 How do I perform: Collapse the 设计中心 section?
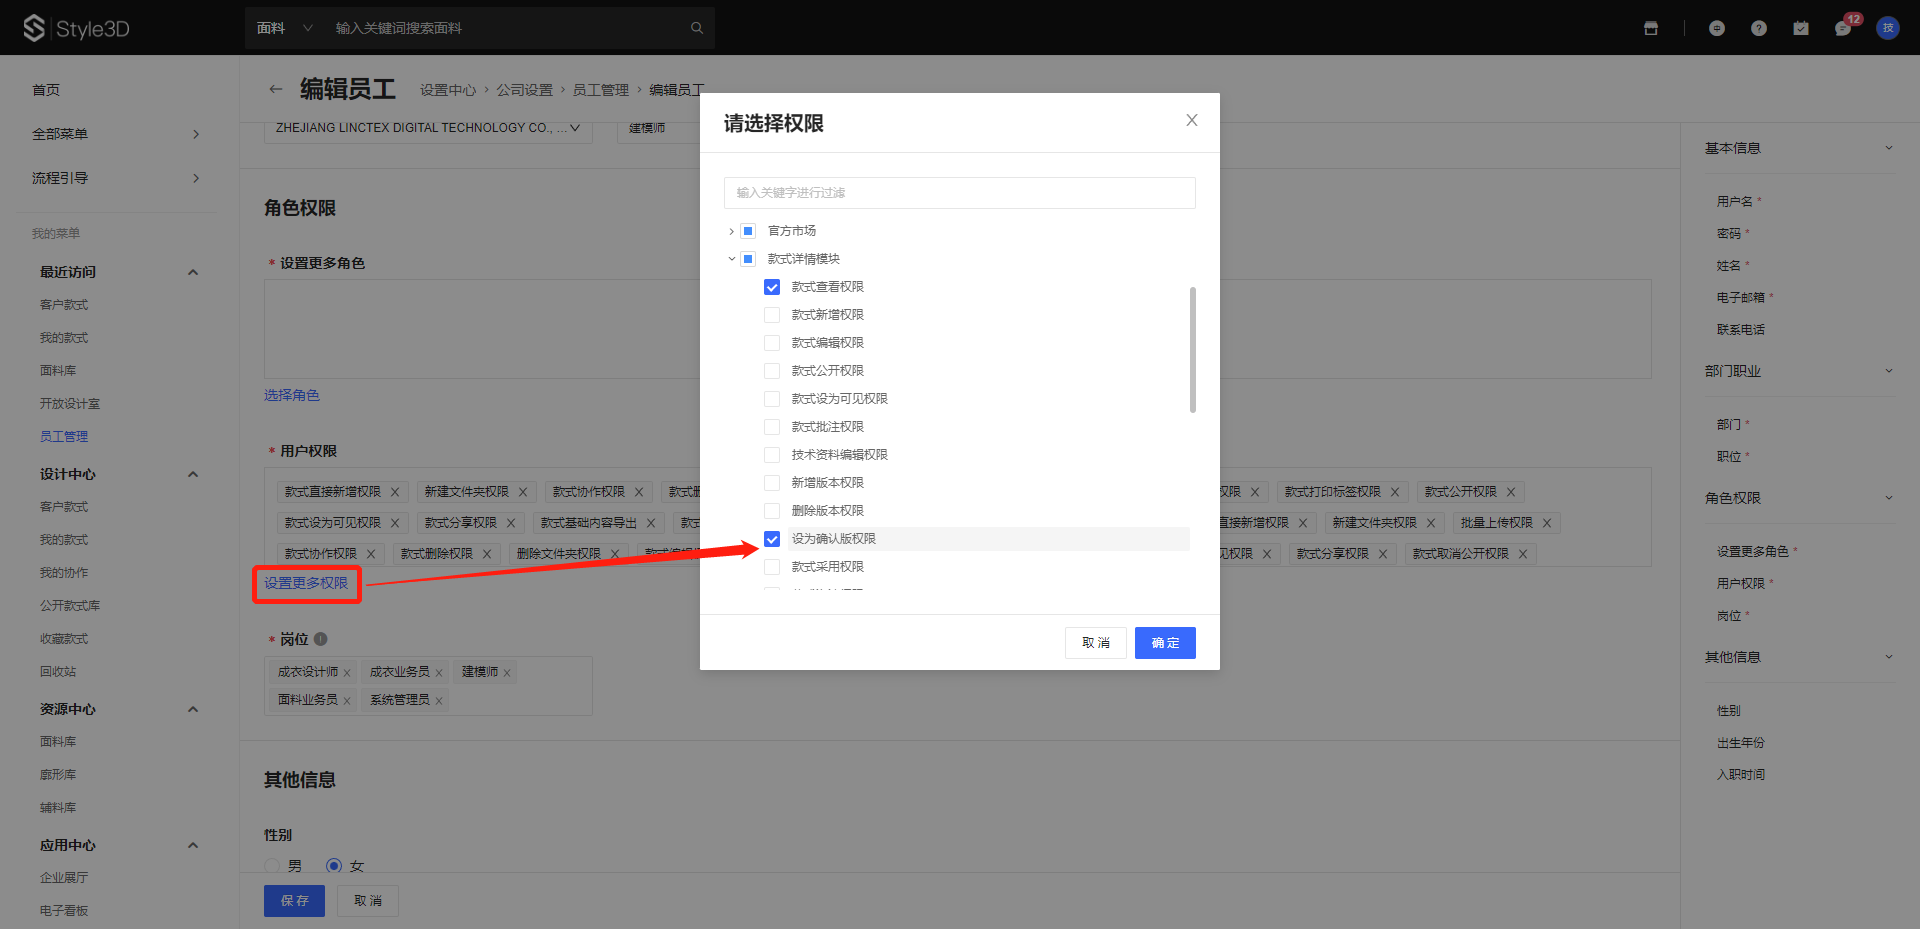[x=193, y=474]
